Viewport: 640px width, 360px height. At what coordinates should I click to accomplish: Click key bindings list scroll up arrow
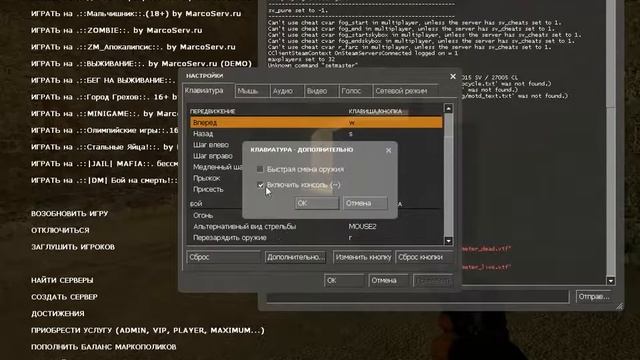[x=448, y=109]
